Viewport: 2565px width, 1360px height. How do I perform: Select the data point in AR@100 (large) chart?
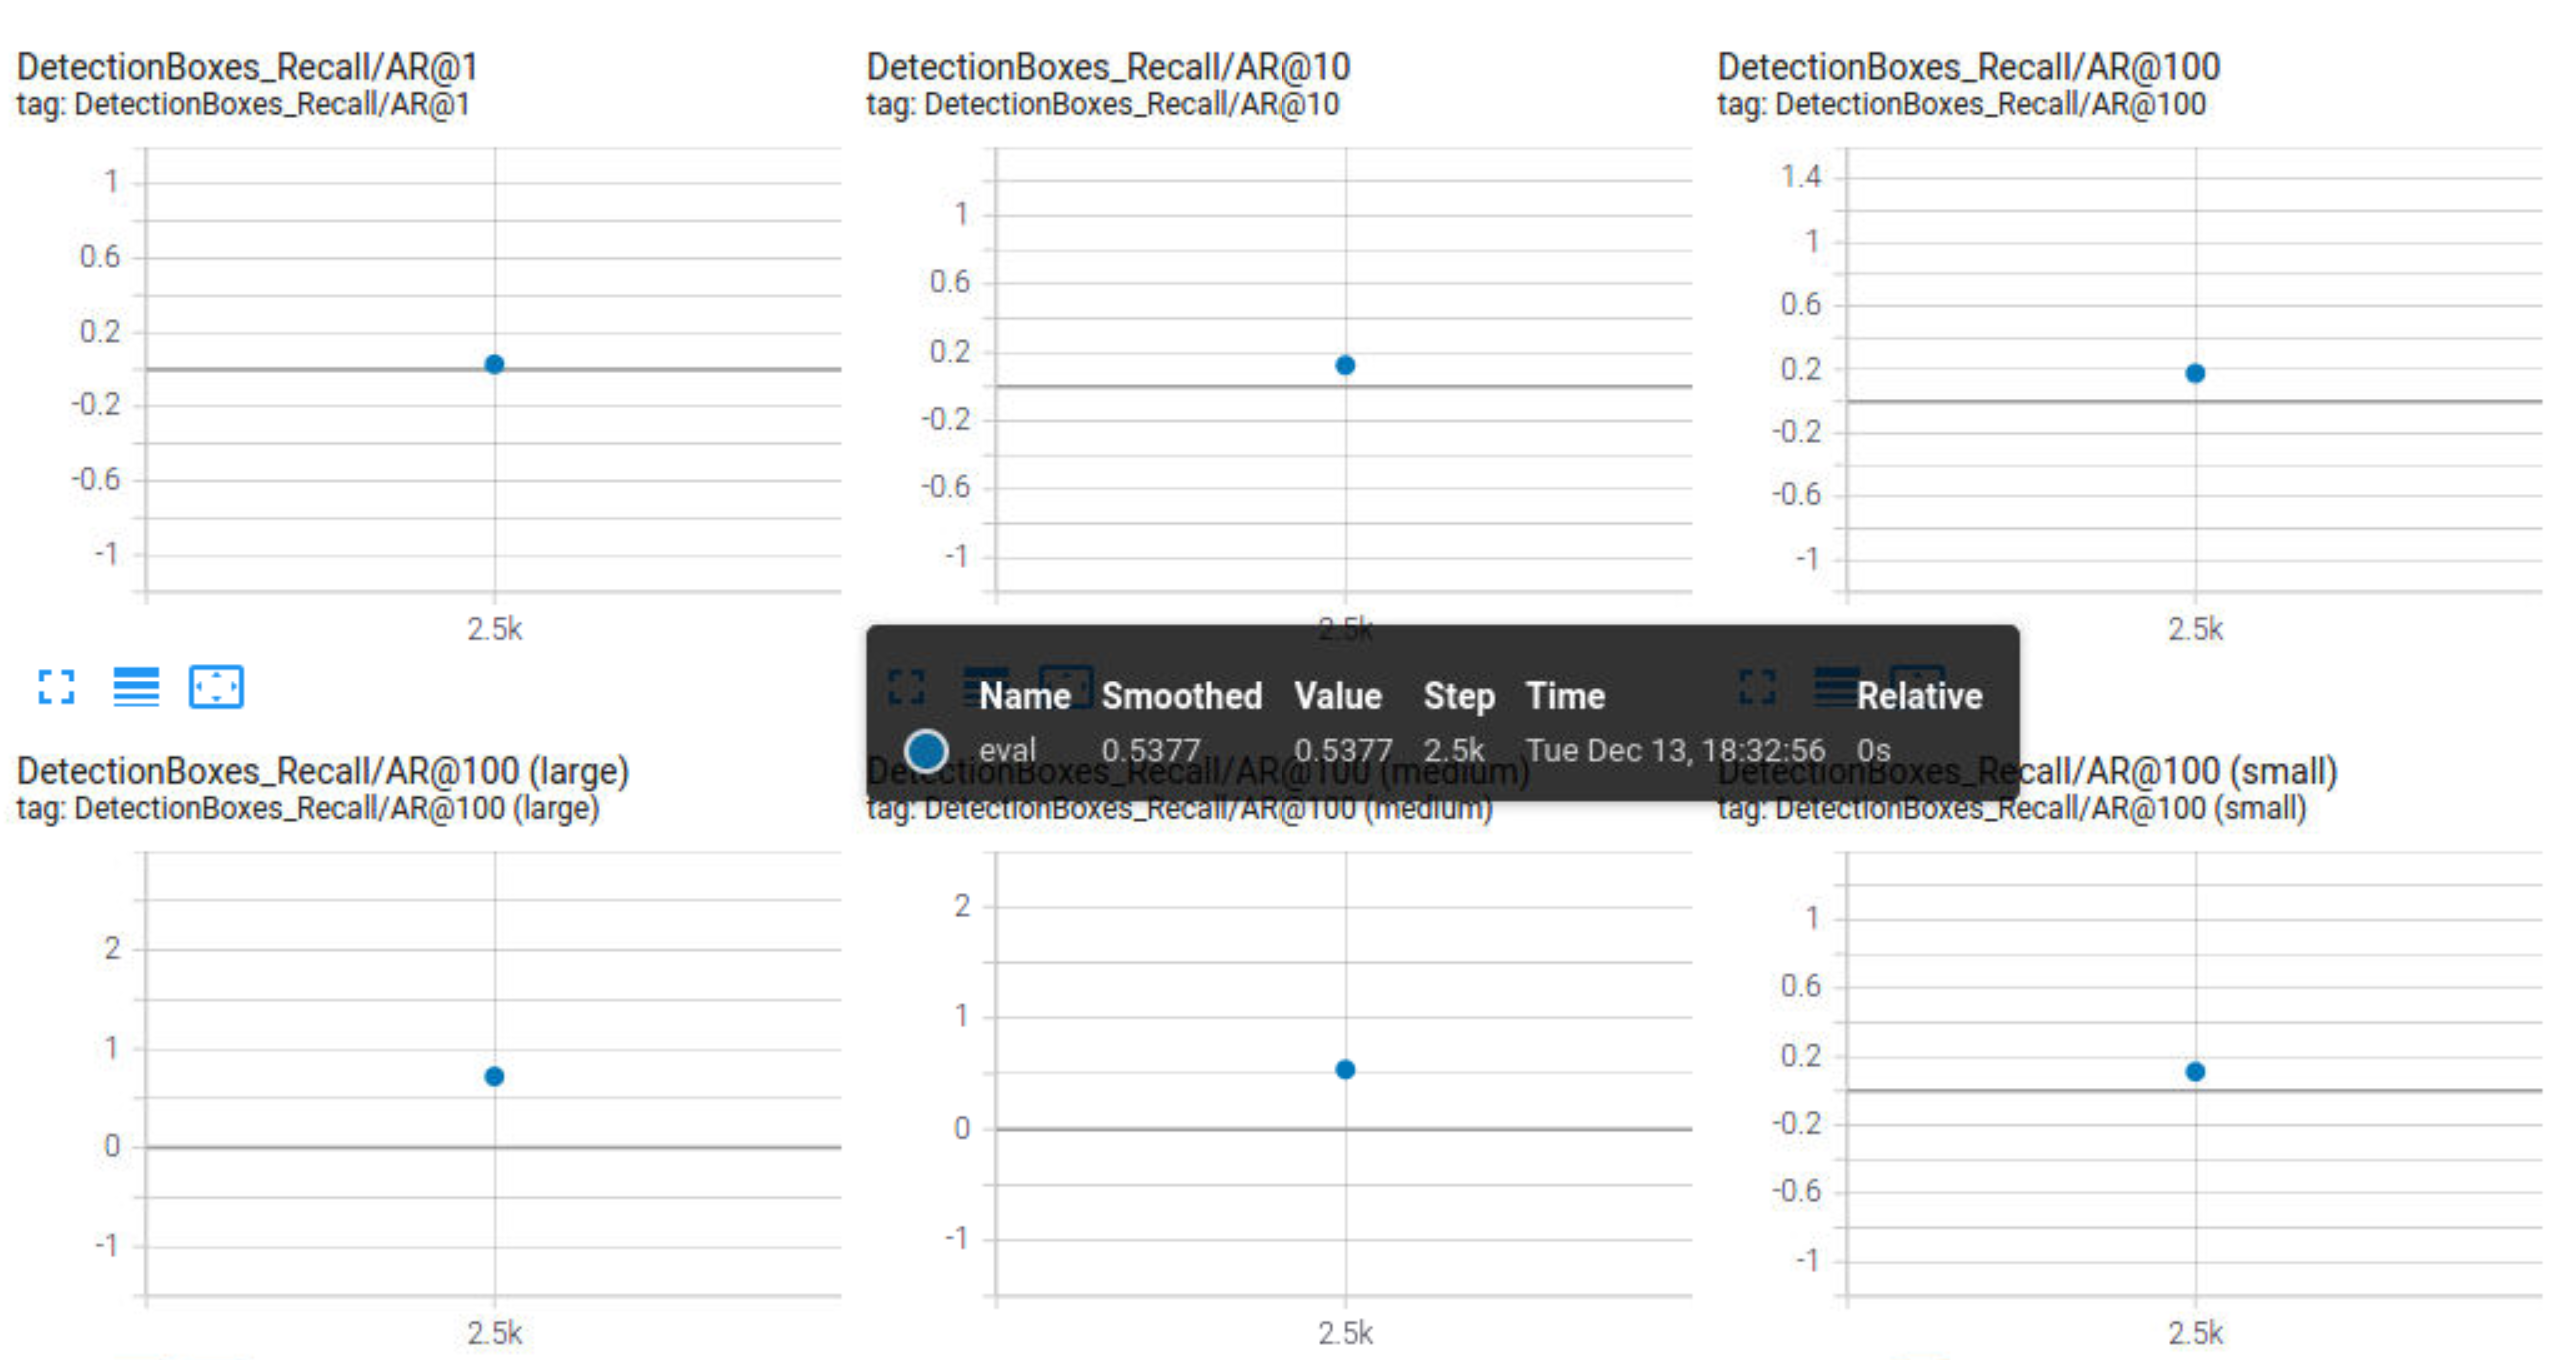[x=494, y=1076]
